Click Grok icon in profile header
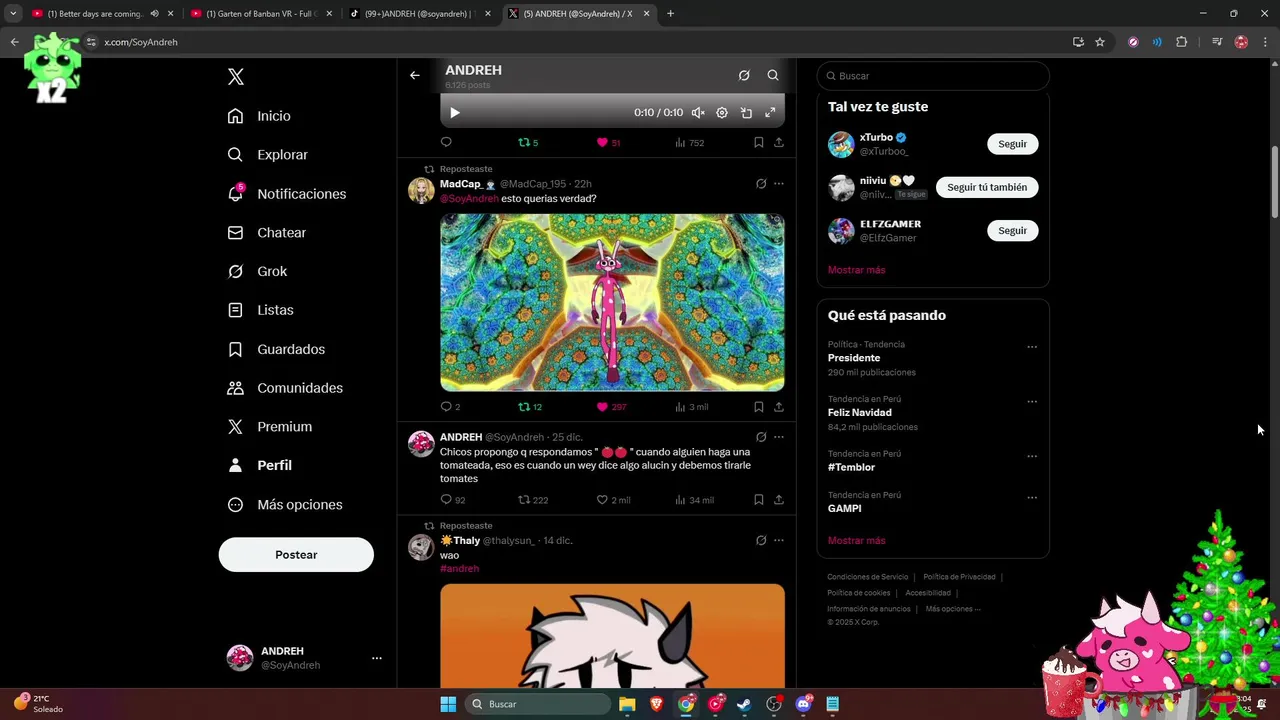Screen dimensions: 1280x720 744,75
